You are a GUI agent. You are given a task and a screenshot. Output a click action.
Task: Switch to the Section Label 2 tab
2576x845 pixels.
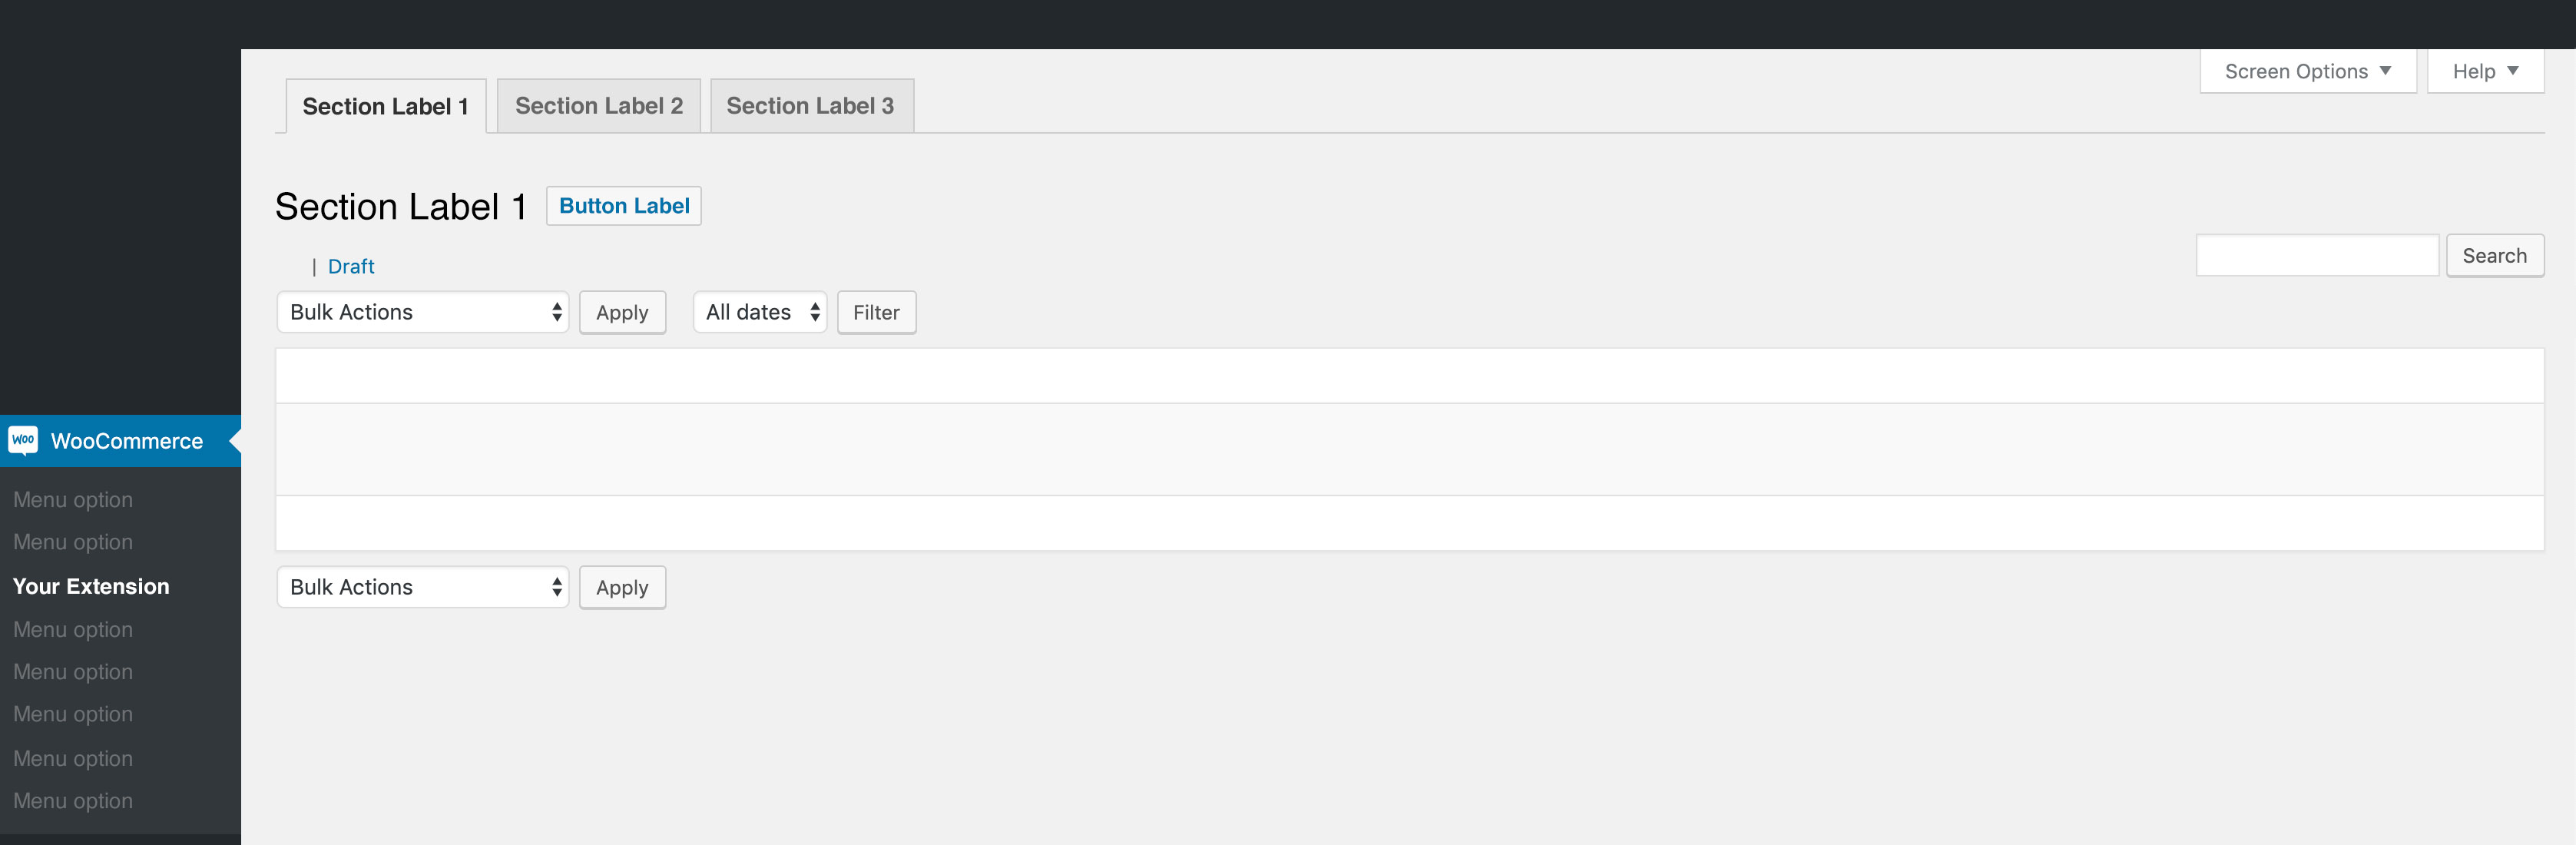598,106
